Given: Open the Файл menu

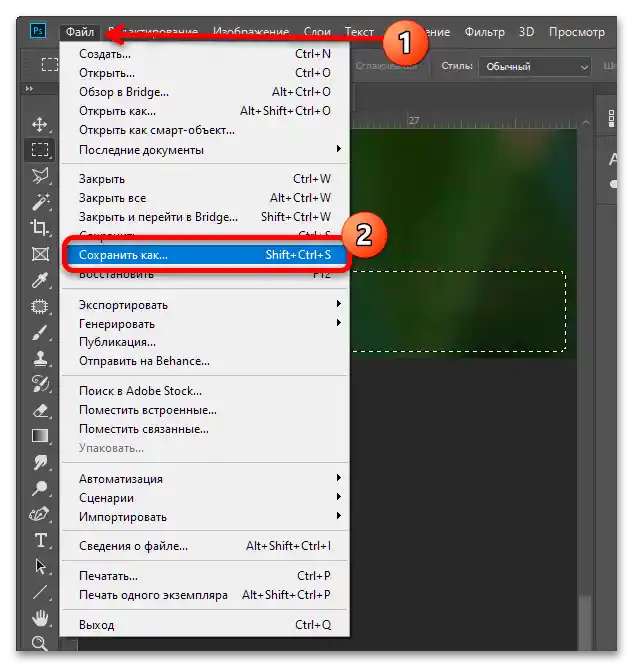Looking at the screenshot, I should (80, 32).
